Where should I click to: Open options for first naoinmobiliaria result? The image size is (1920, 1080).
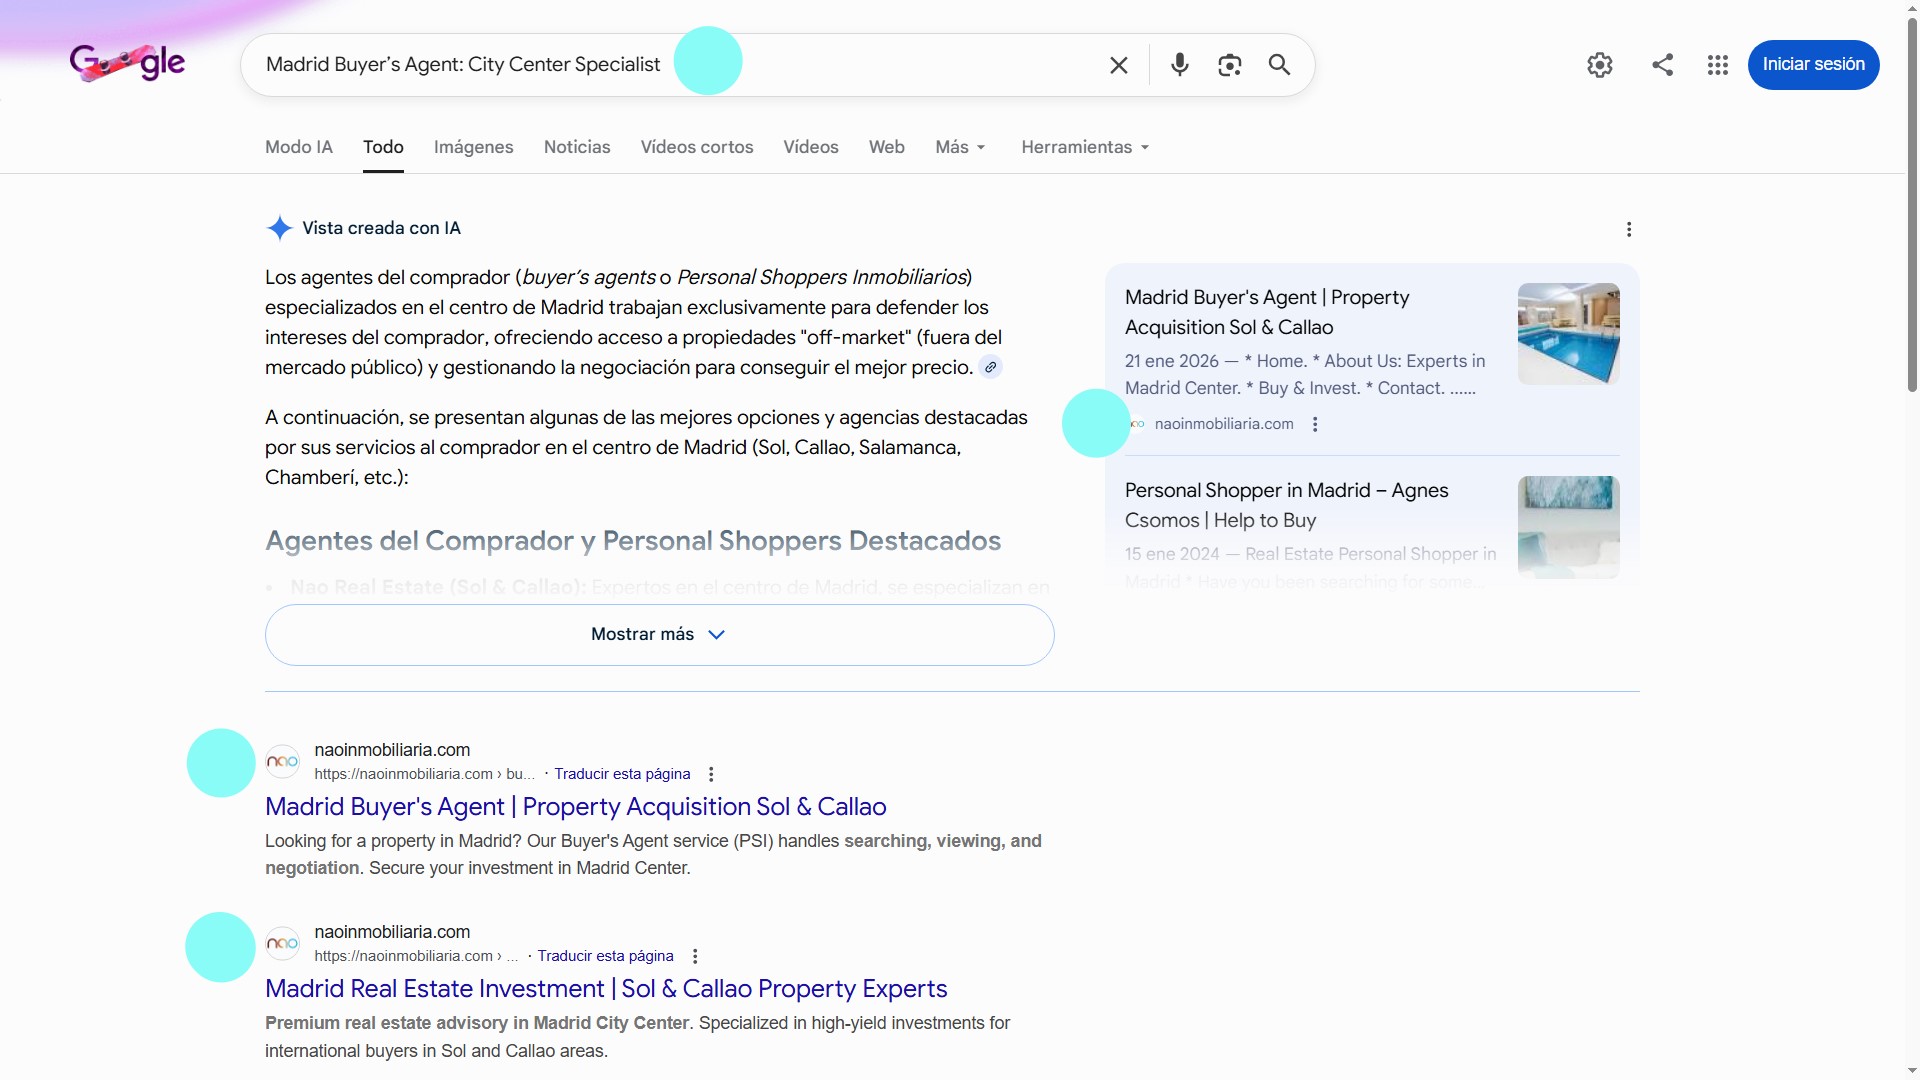tap(711, 774)
